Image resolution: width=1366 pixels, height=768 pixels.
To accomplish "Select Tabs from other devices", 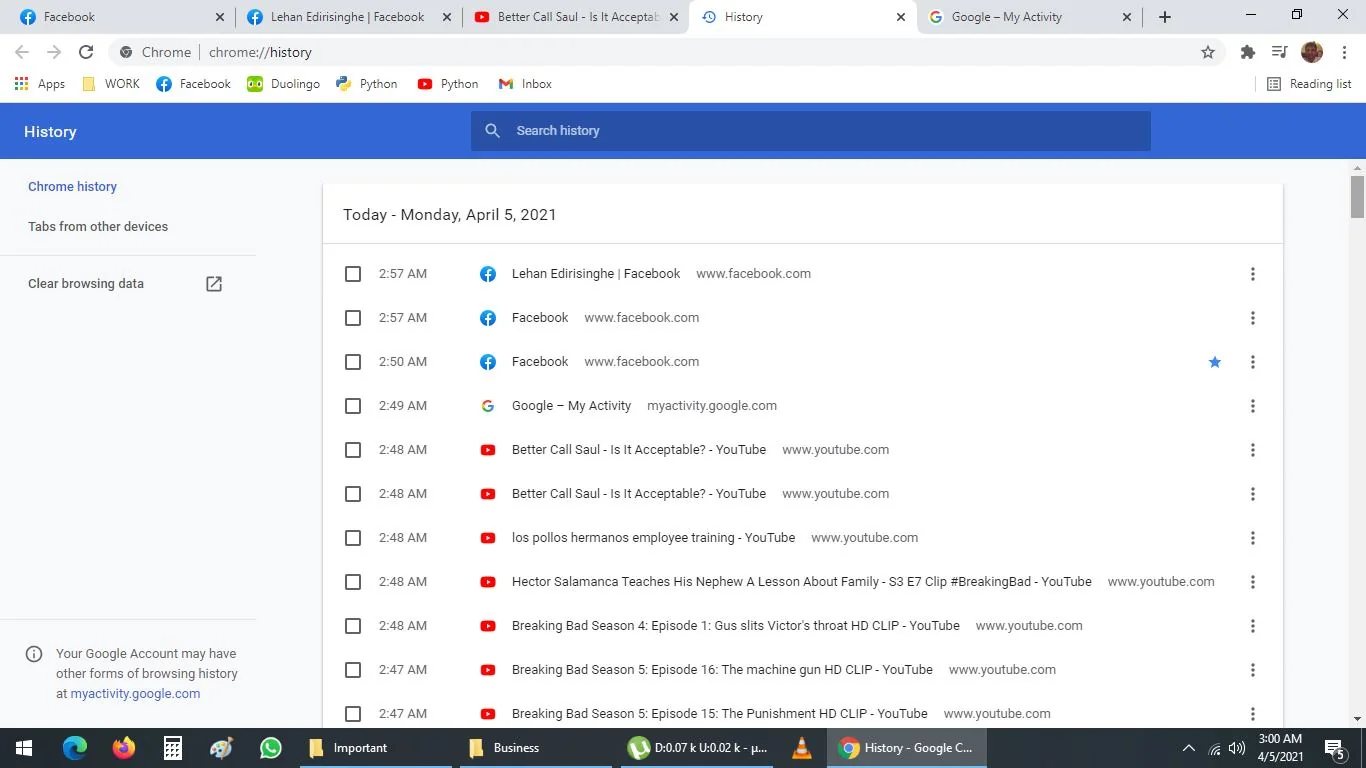I will [x=98, y=227].
